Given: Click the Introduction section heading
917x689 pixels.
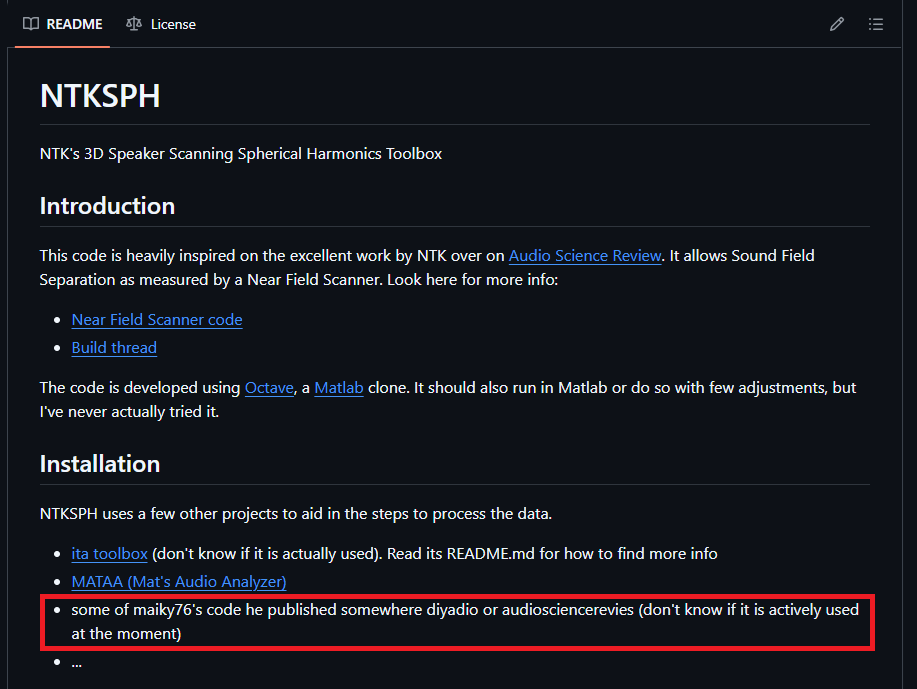Looking at the screenshot, I should click(108, 206).
